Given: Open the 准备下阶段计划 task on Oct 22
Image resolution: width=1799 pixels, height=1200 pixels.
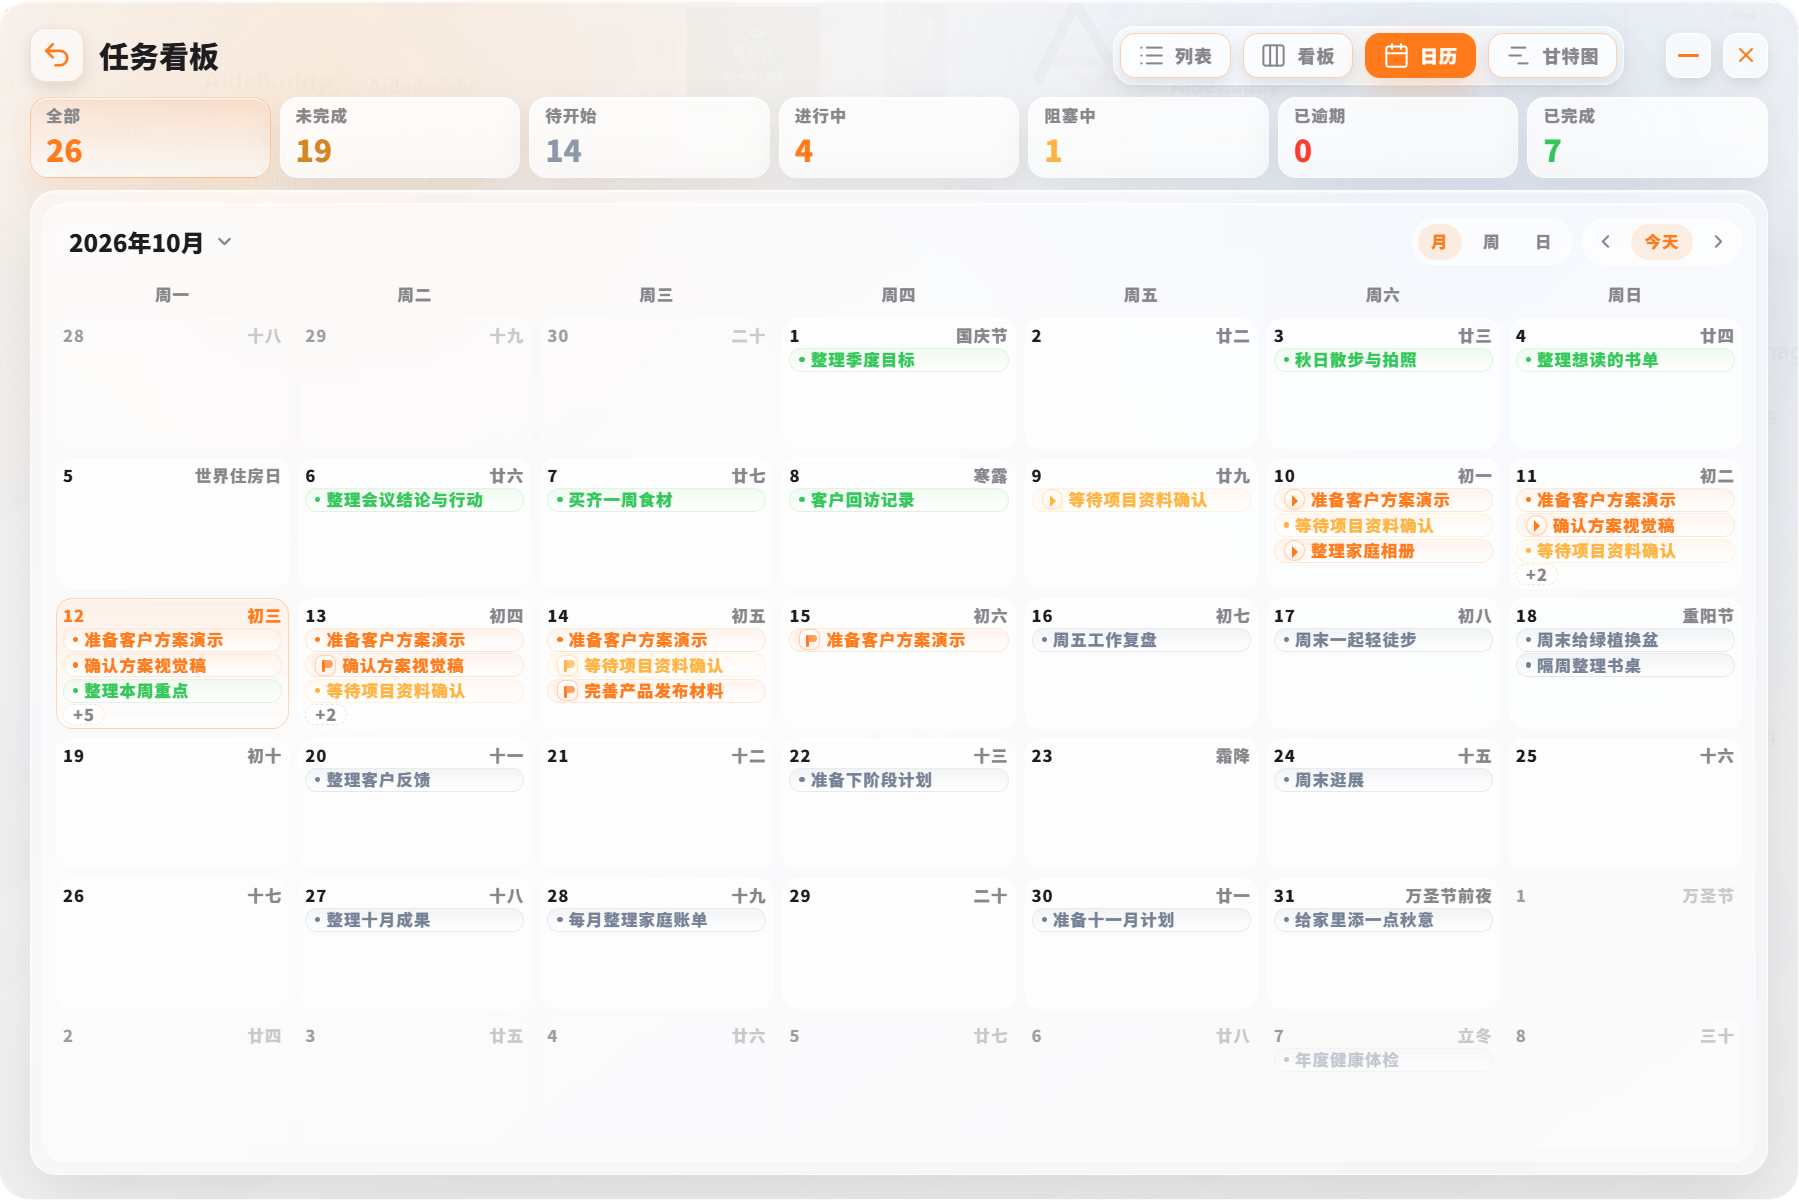Looking at the screenshot, I should pos(899,780).
